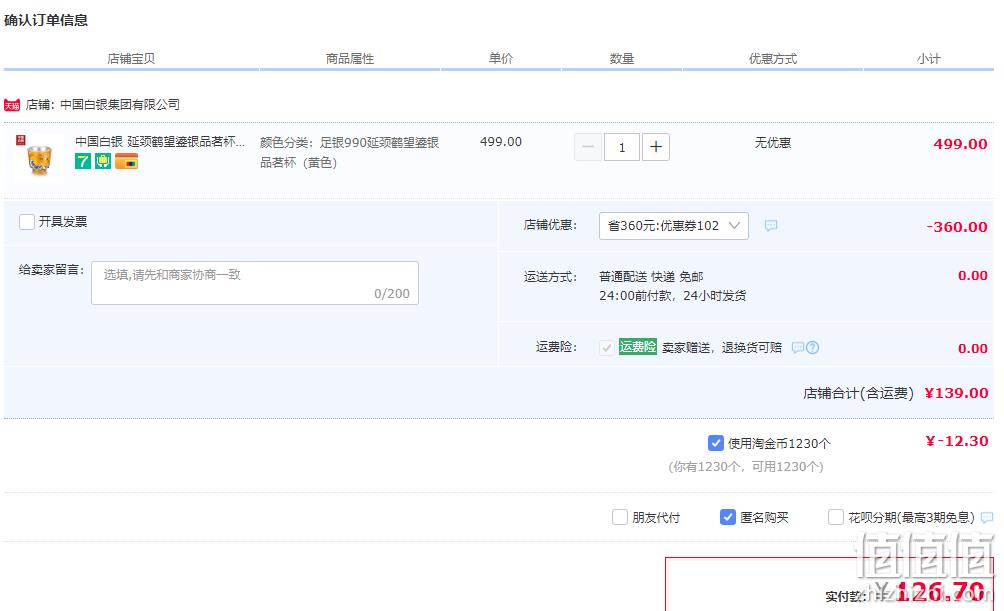This screenshot has height=611, width=1004.
Task: Toggle the 匿名购买 checkbox
Action: coord(727,517)
